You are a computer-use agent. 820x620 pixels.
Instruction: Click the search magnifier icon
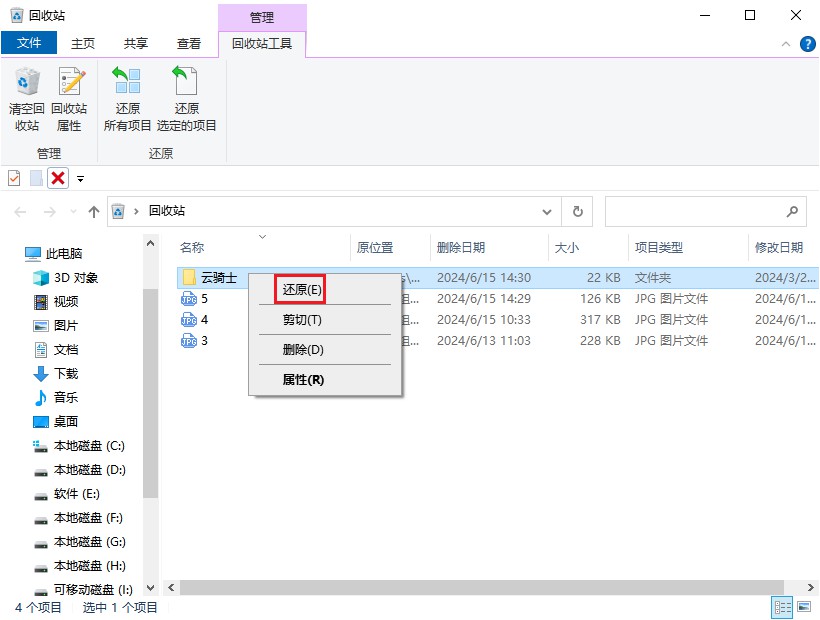pos(792,211)
